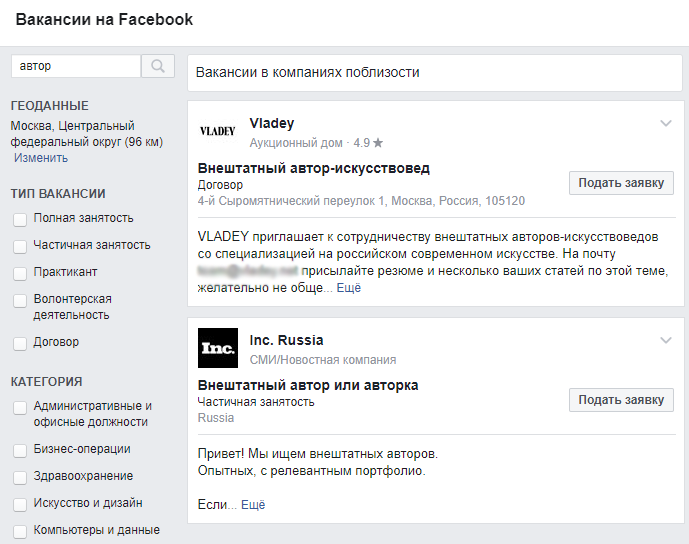This screenshot has height=544, width=689.
Task: Check the Бизнес-операции category checkbox
Action: (20, 450)
